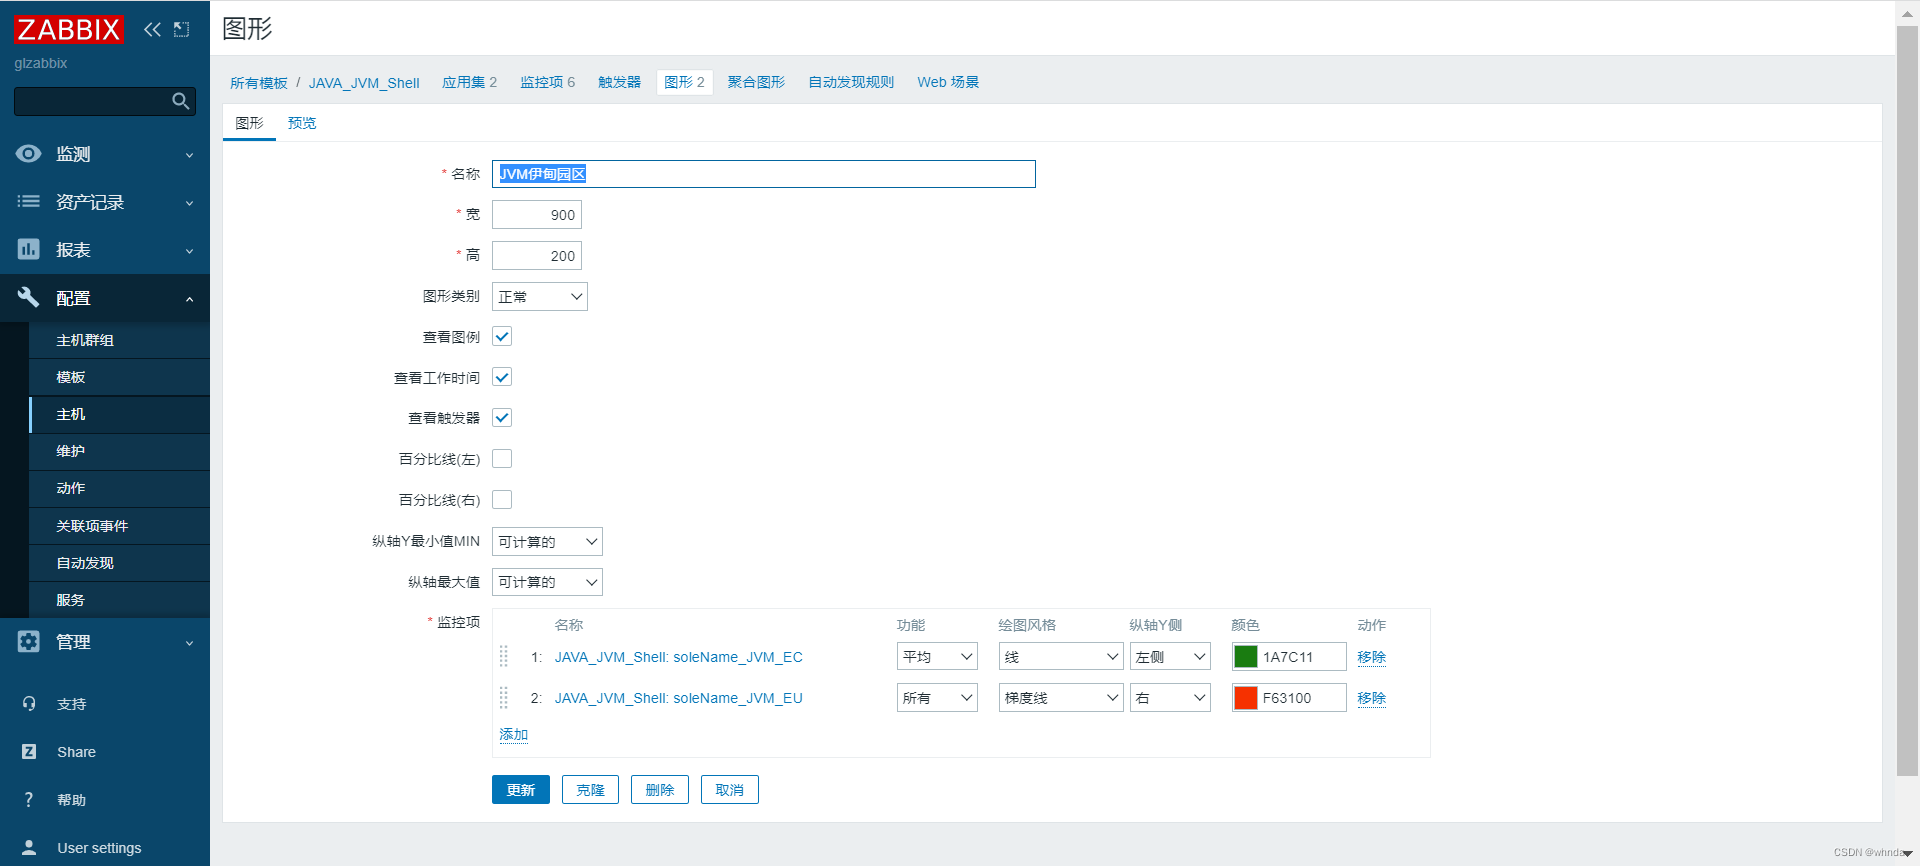This screenshot has height=866, width=1920.
Task: Click the 宽 input with value 900
Action: (537, 215)
